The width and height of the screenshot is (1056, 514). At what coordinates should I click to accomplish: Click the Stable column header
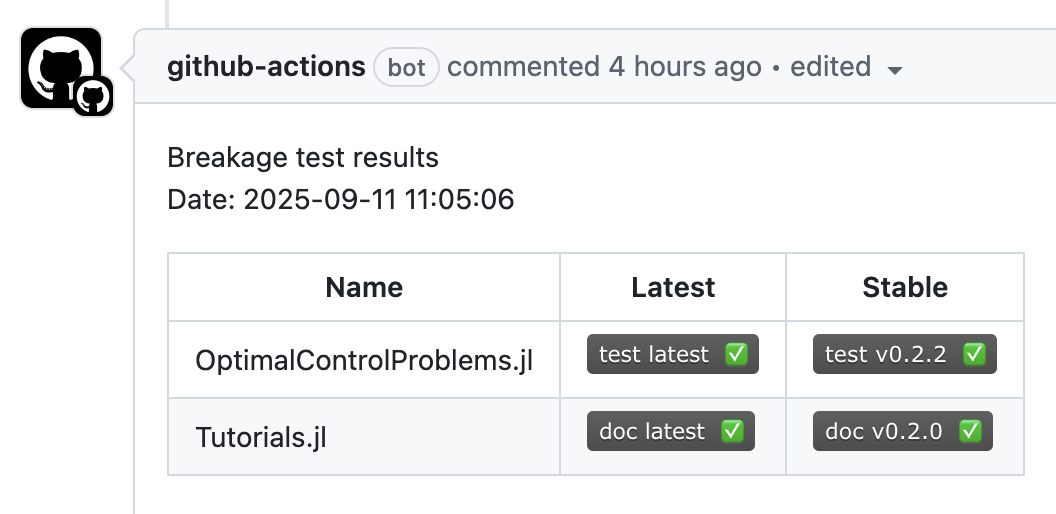coord(905,288)
